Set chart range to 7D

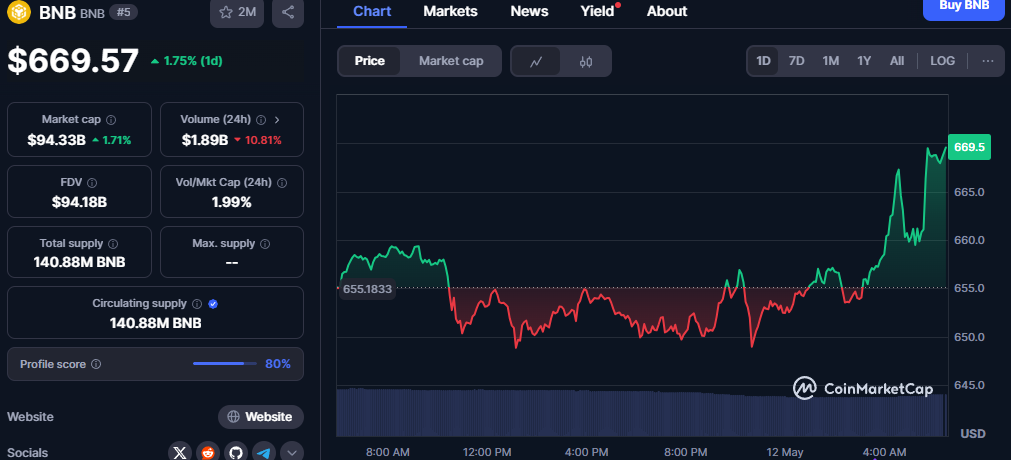797,61
